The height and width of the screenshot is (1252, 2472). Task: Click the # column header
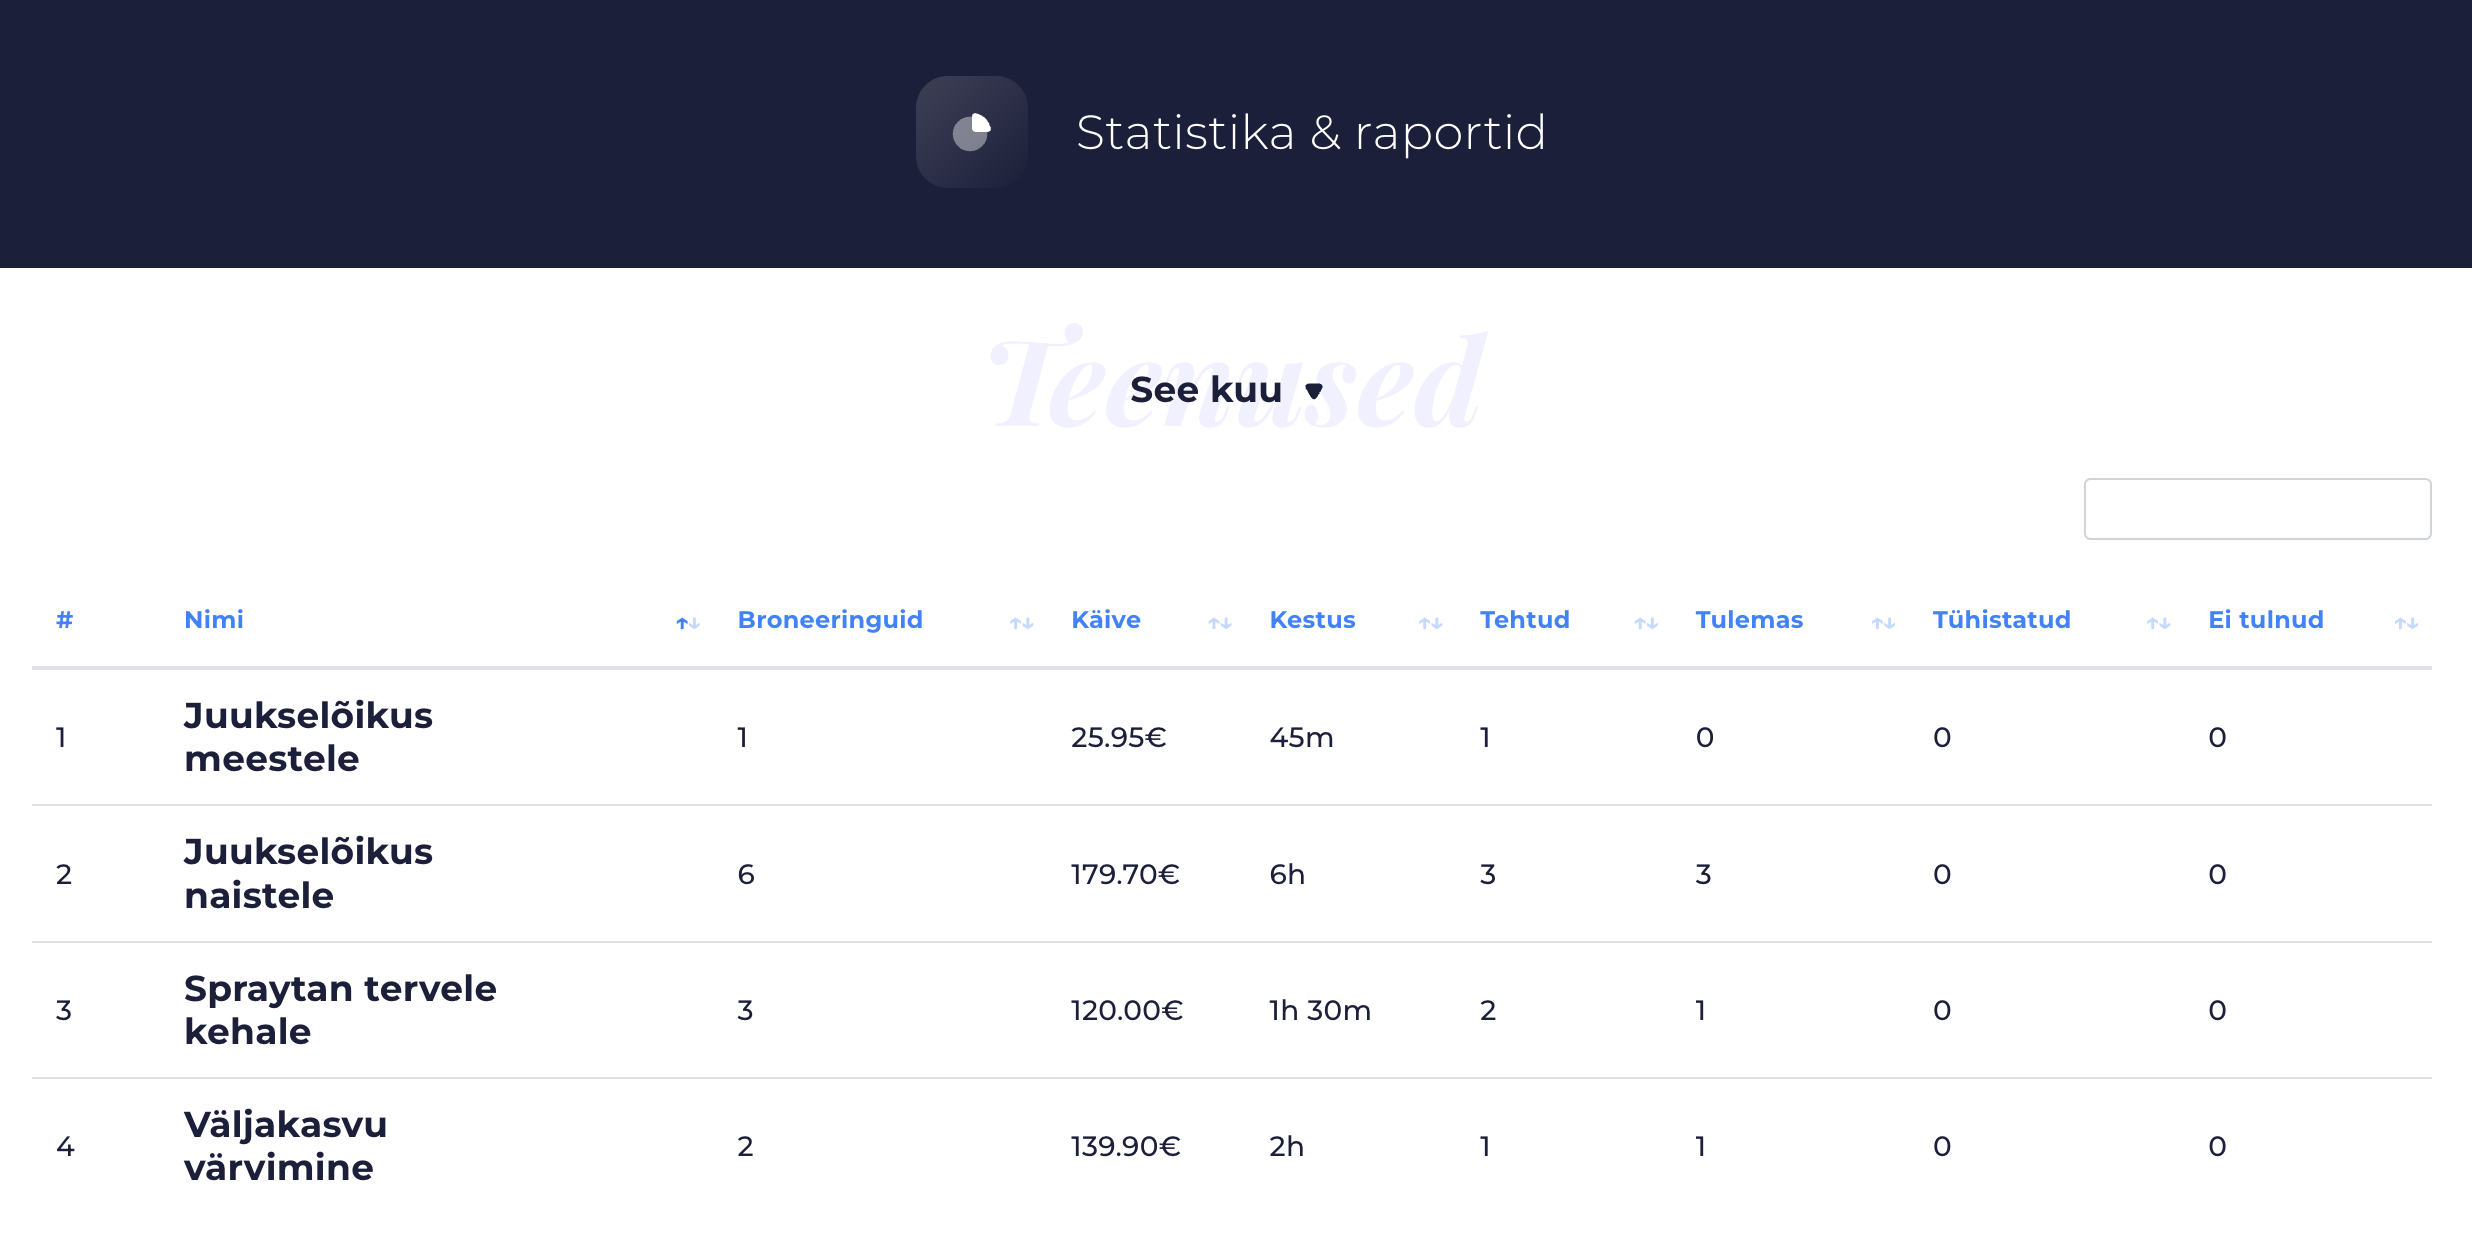coord(65,620)
